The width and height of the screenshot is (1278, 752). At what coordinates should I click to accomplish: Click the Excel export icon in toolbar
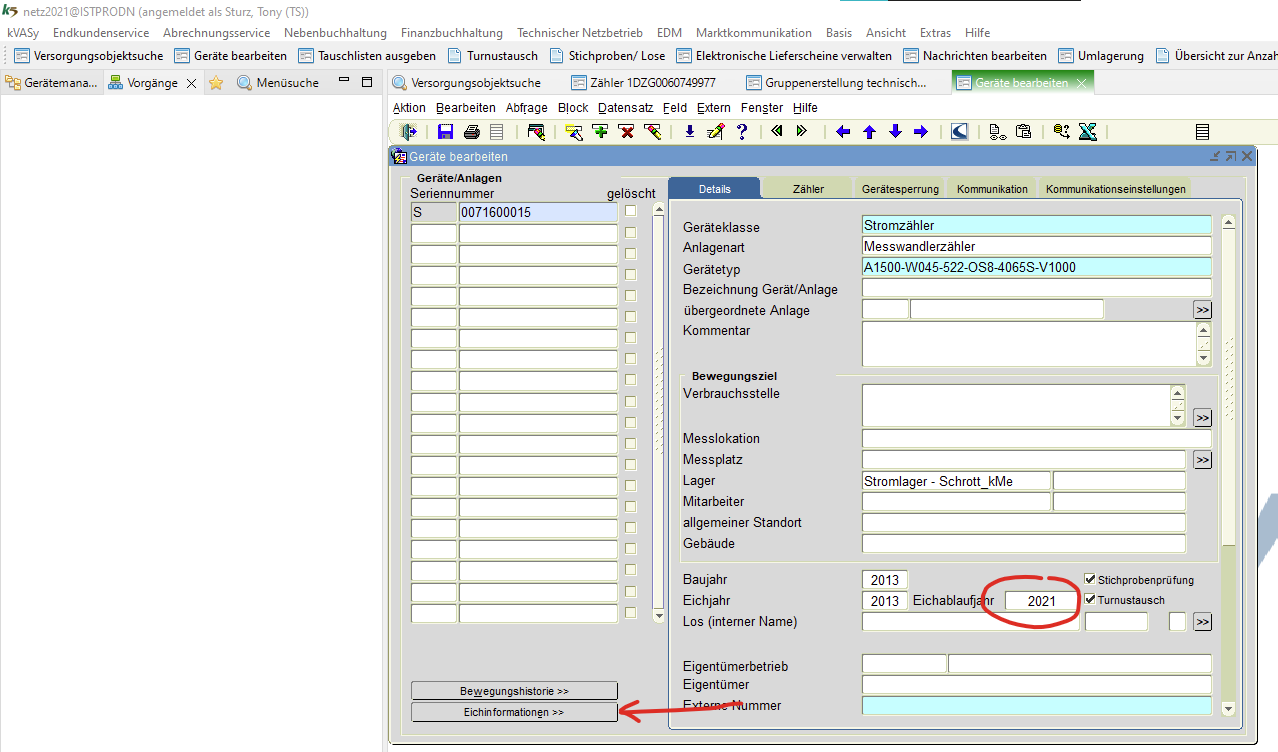click(1088, 132)
